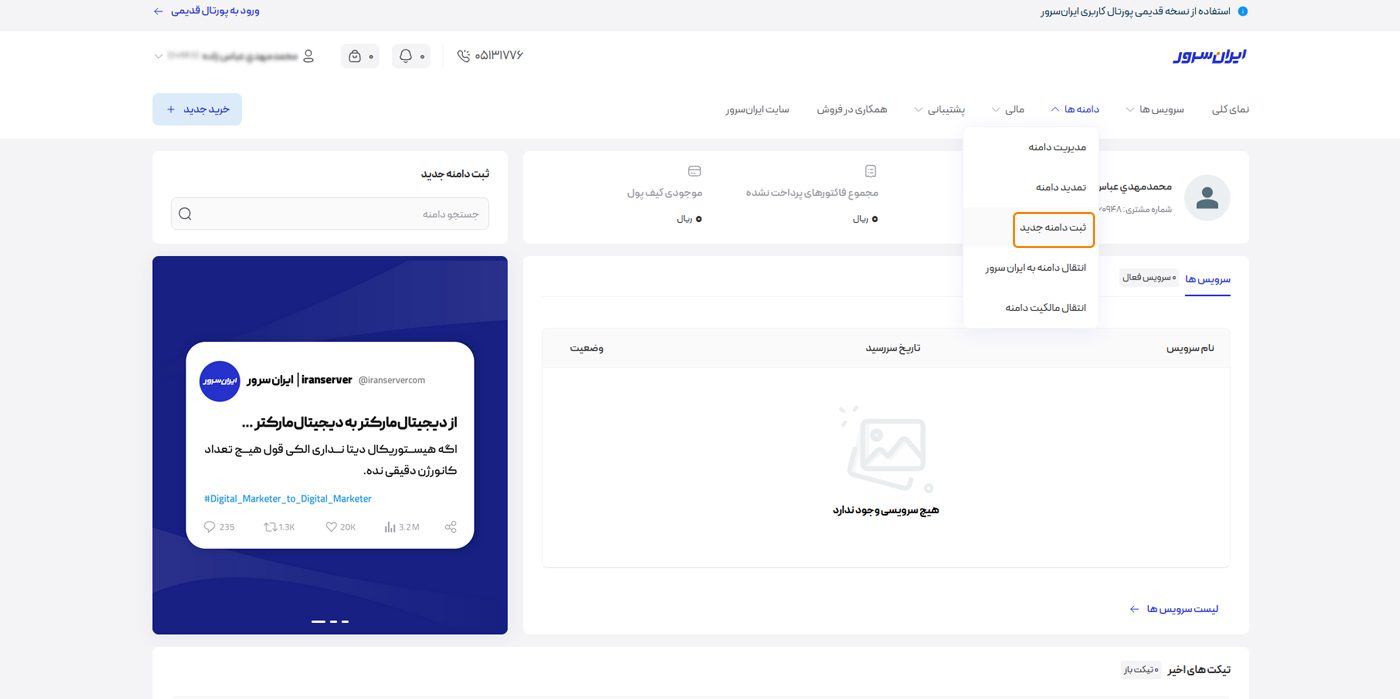Viewport: 1400px width, 699px height.
Task: Select انتقال مالکیت دامنه menu entry
Action: (1045, 308)
